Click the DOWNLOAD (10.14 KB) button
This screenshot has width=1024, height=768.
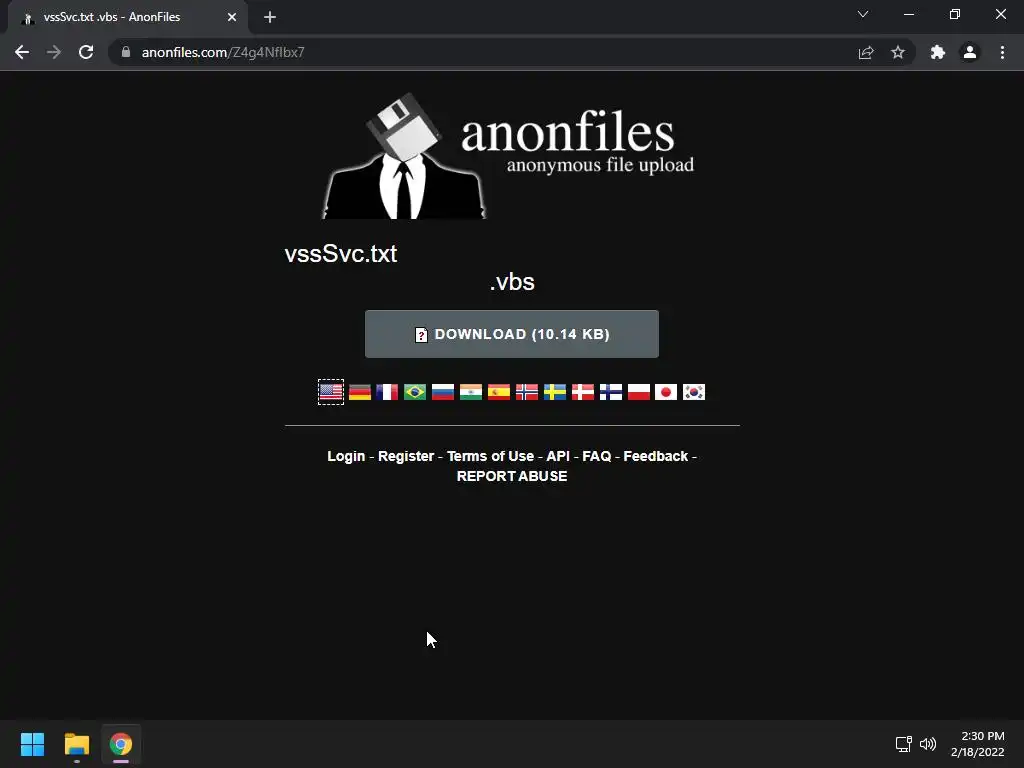pyautogui.click(x=512, y=334)
